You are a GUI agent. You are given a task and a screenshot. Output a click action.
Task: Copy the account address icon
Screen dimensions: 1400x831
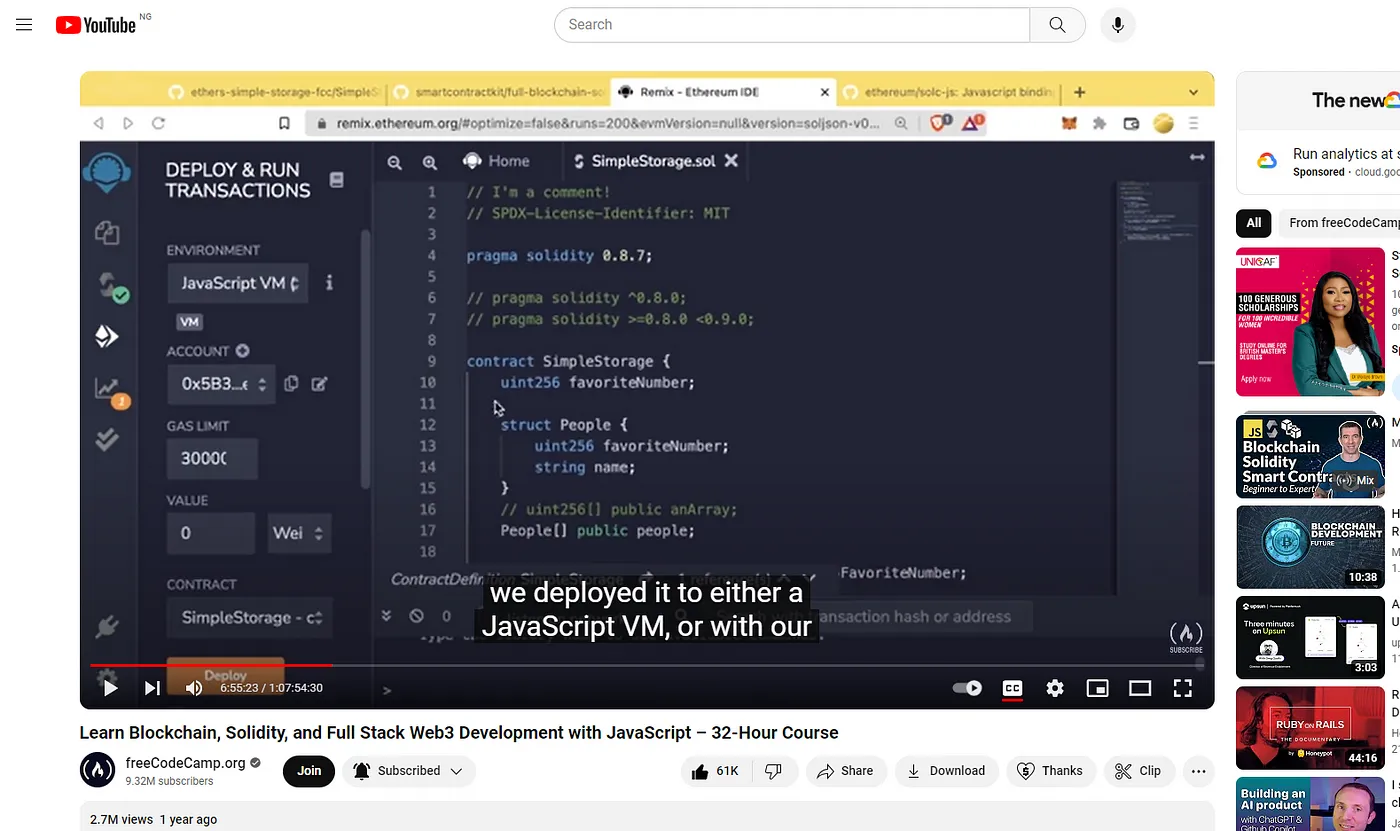[291, 384]
